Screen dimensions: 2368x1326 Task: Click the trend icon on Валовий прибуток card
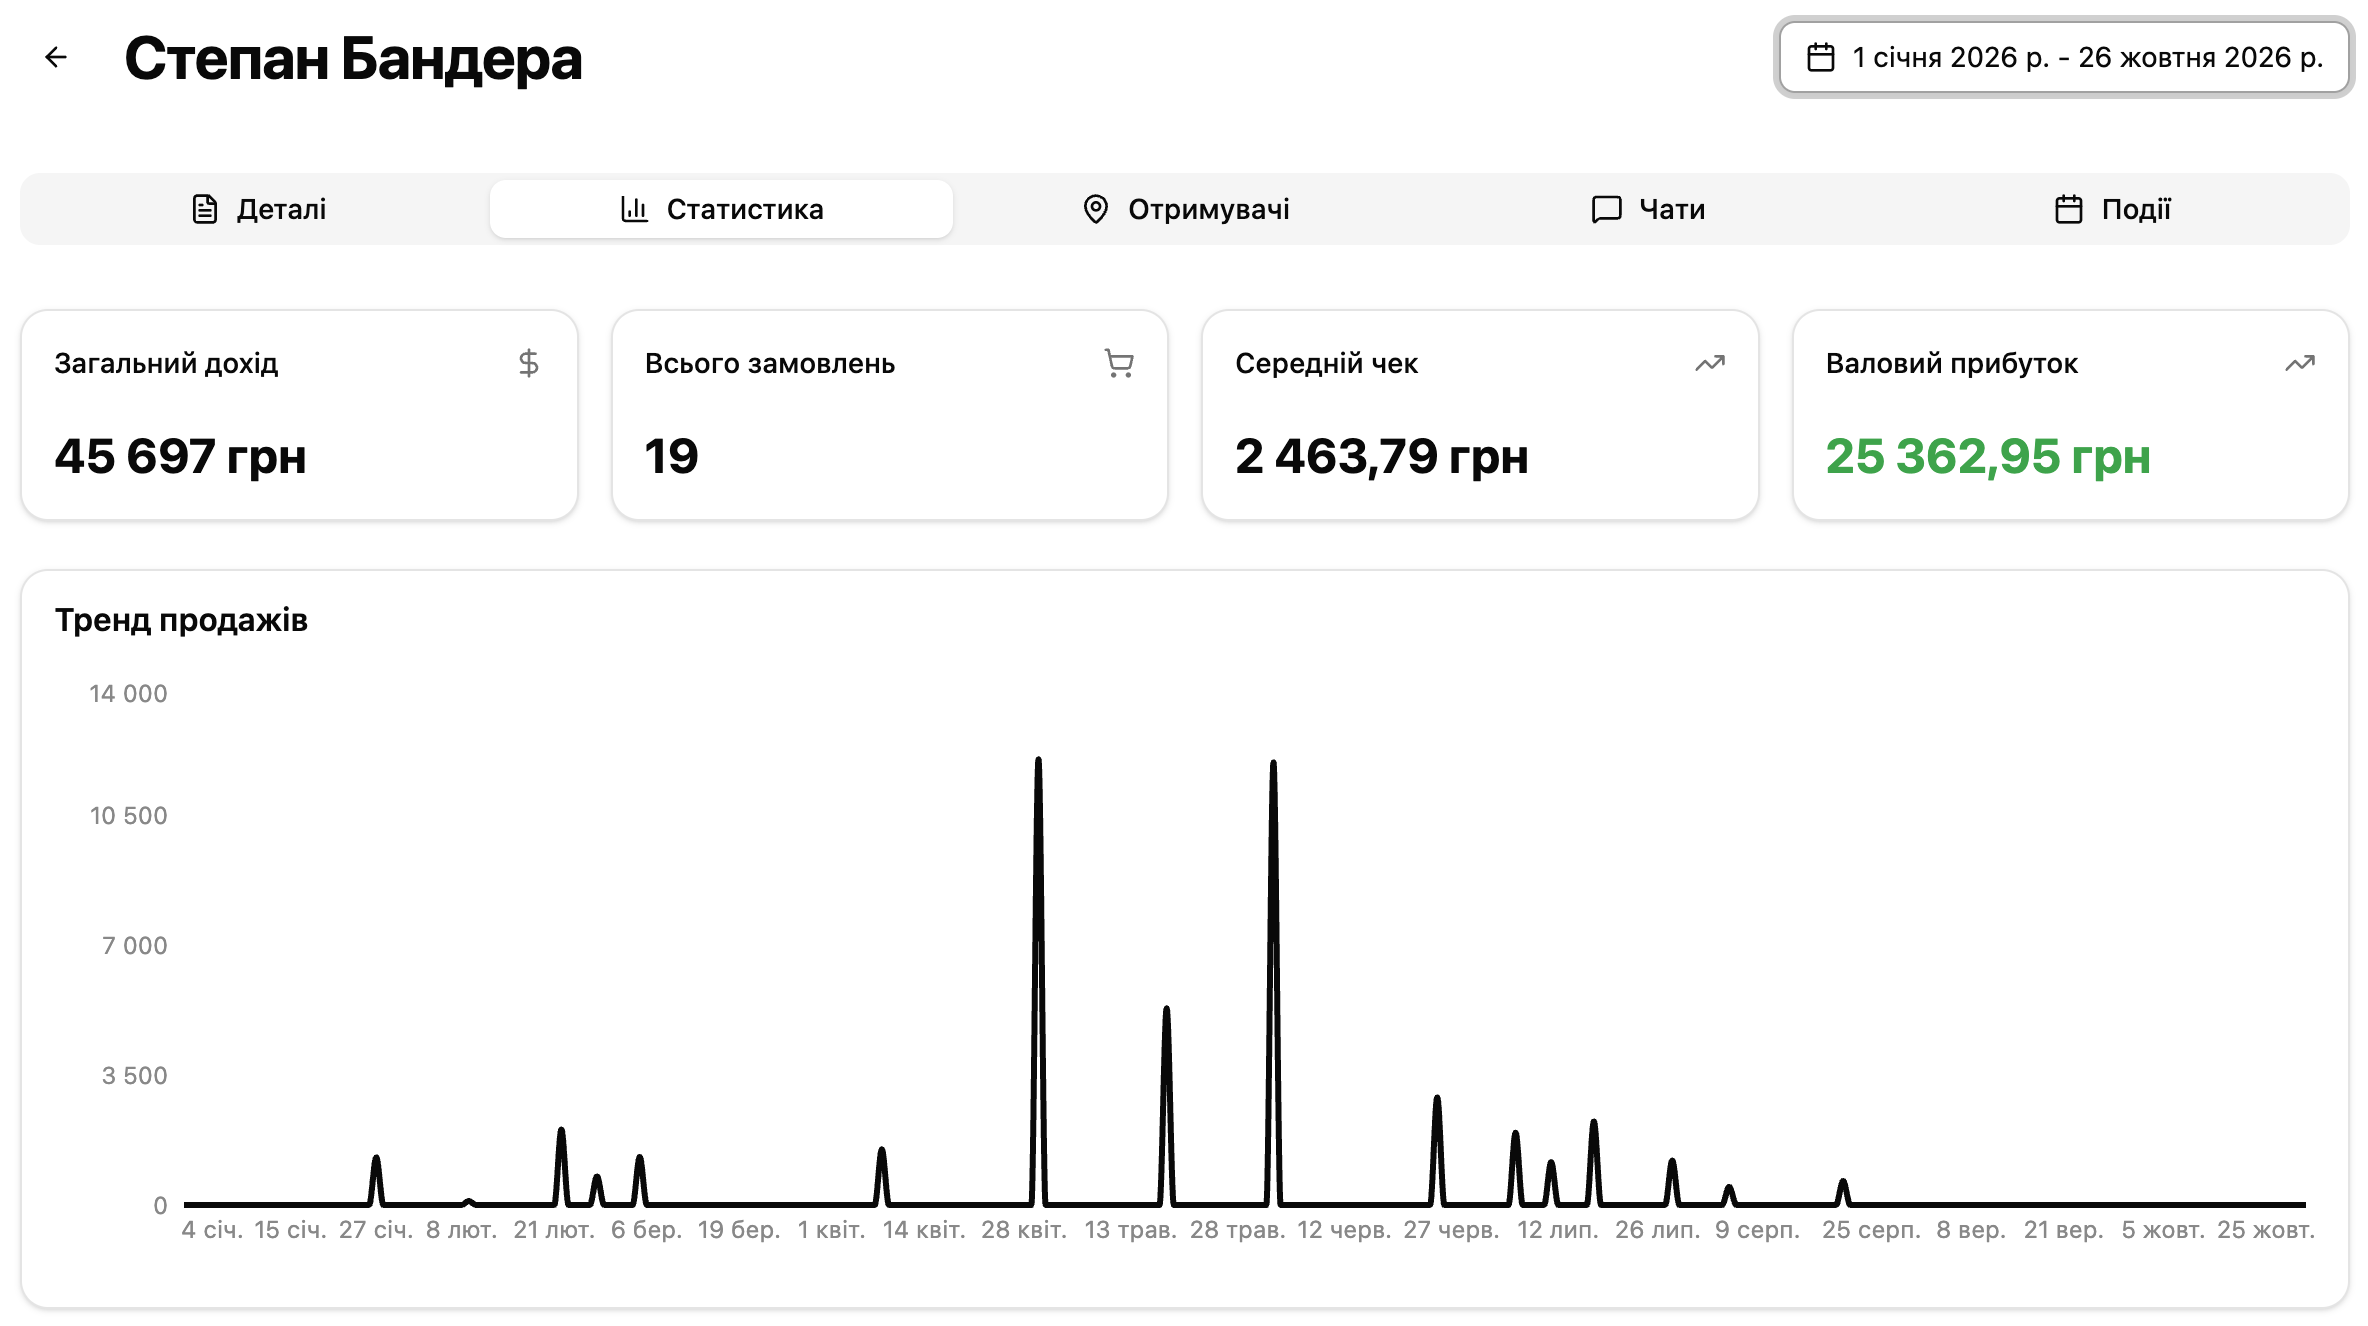pos(2300,363)
